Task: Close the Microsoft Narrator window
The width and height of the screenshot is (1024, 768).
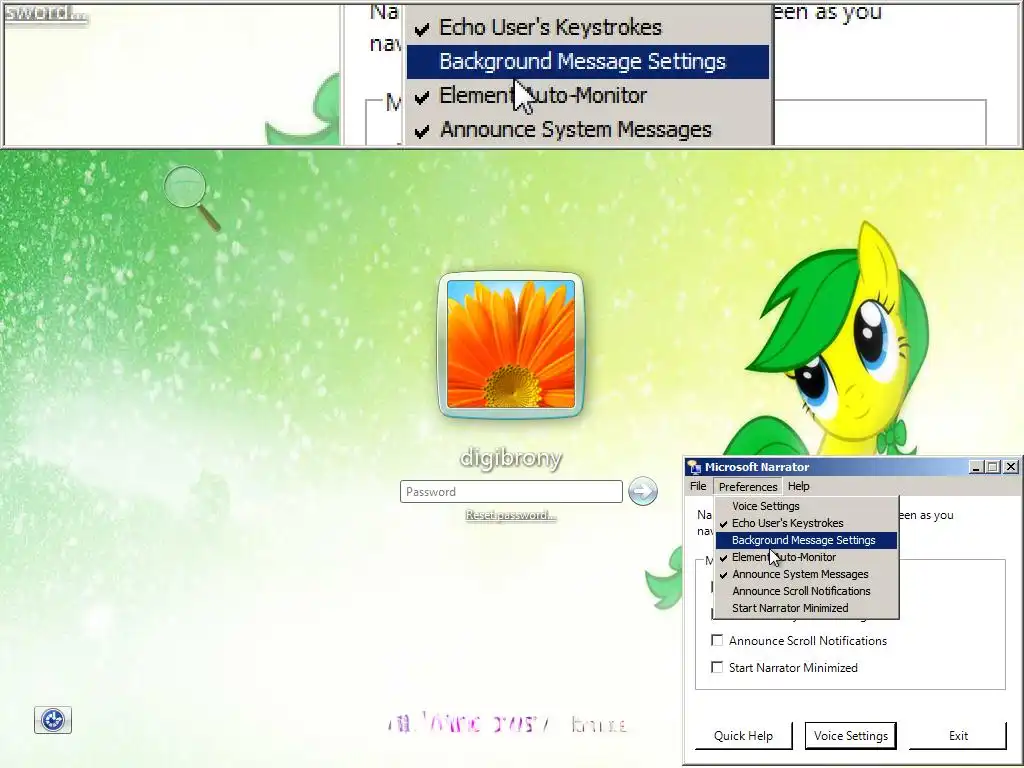Action: point(1011,467)
